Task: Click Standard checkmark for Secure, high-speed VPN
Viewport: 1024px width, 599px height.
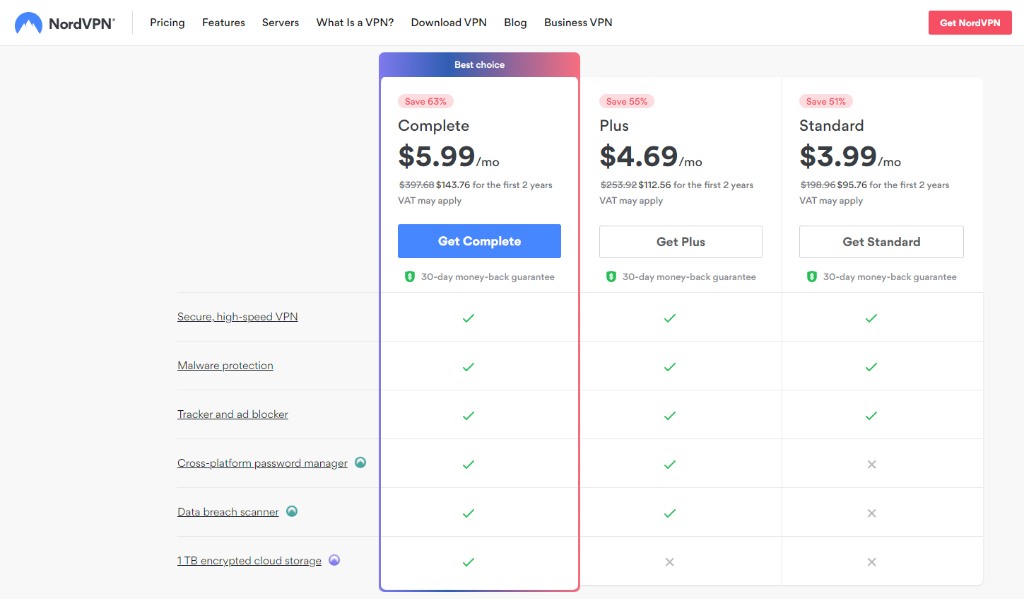Action: 871,318
